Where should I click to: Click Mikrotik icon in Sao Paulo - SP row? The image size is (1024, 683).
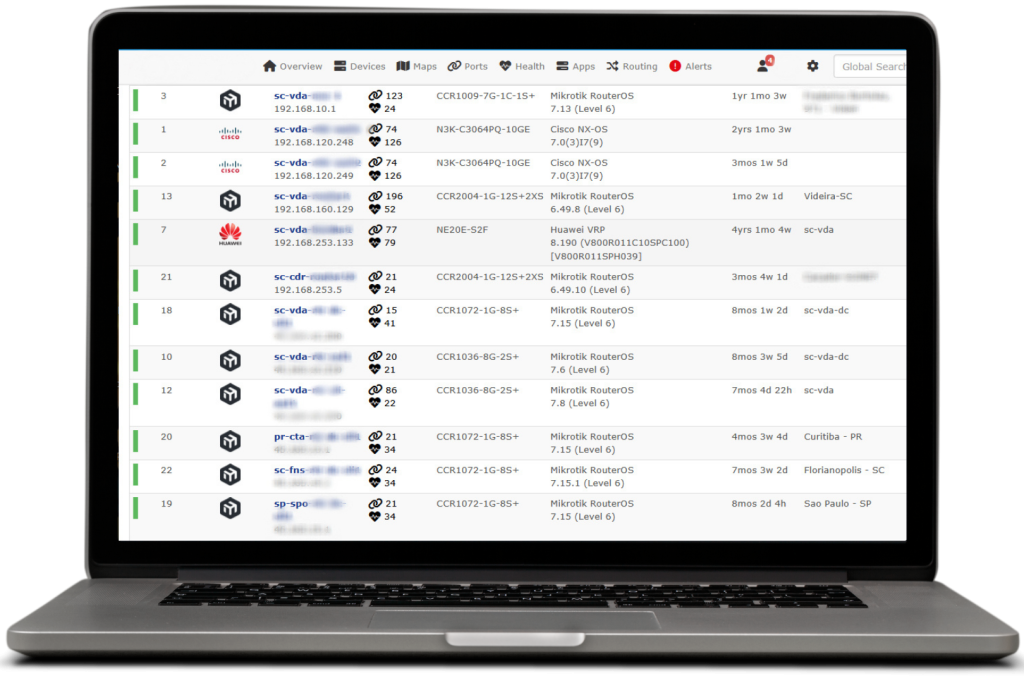(230, 507)
